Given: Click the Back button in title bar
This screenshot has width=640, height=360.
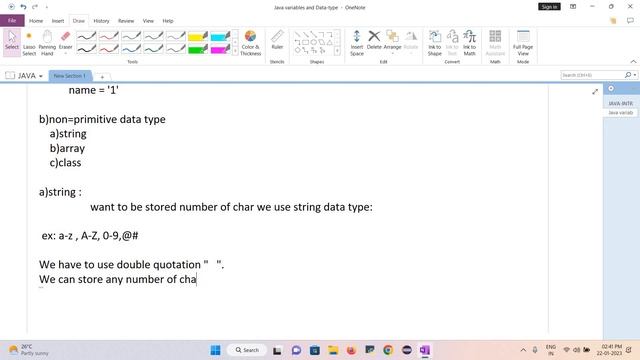Looking at the screenshot, I should [11, 7].
